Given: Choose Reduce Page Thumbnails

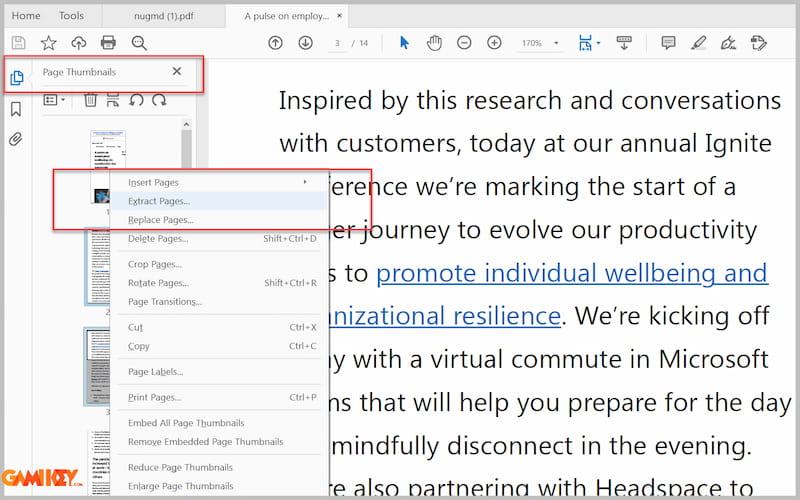Looking at the screenshot, I should point(219,467).
